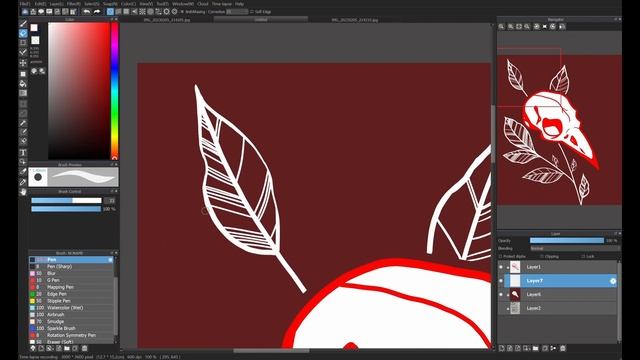The height and width of the screenshot is (360, 640).
Task: Pick a hue on the rainbow hue bar
Action: tap(115, 91)
